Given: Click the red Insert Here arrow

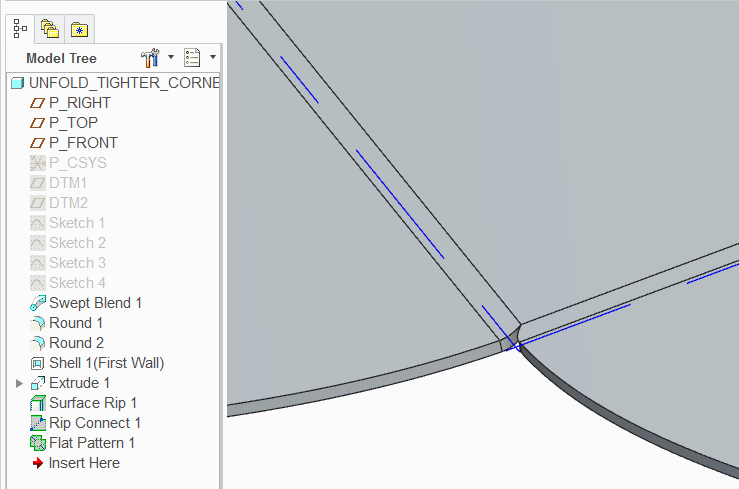Looking at the screenshot, I should point(38,463).
